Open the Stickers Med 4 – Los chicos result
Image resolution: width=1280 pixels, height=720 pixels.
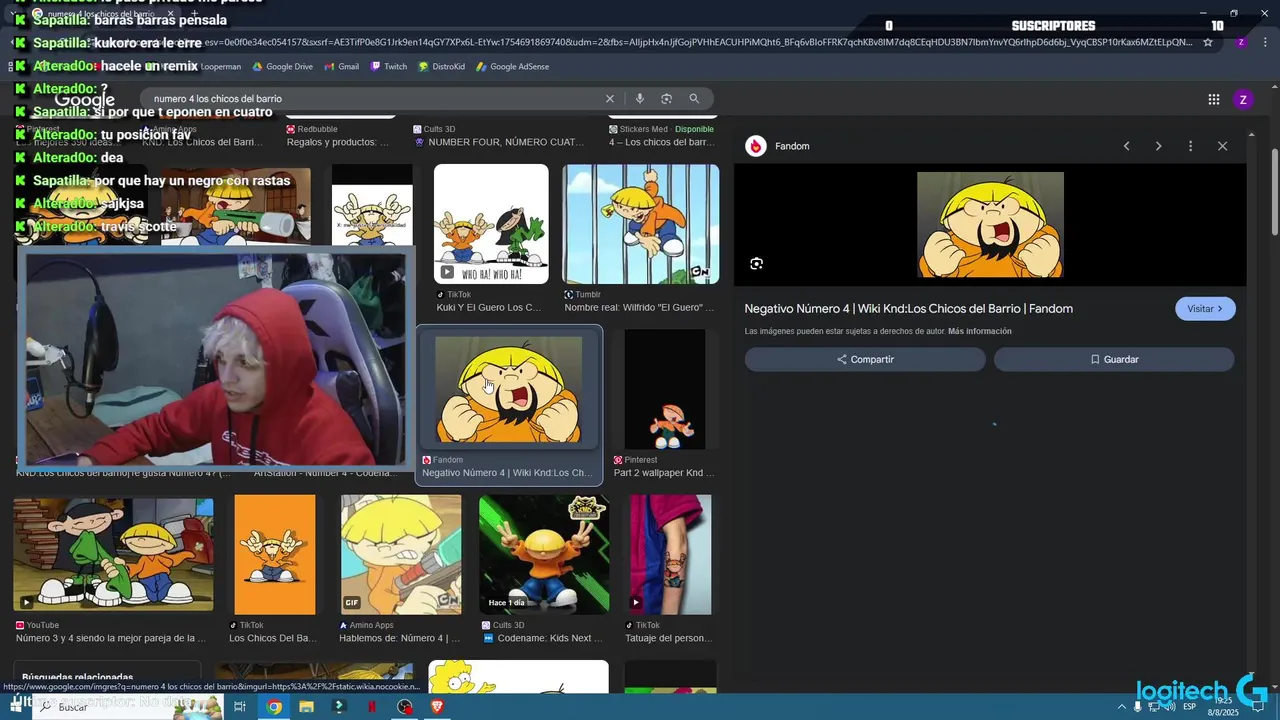(662, 136)
